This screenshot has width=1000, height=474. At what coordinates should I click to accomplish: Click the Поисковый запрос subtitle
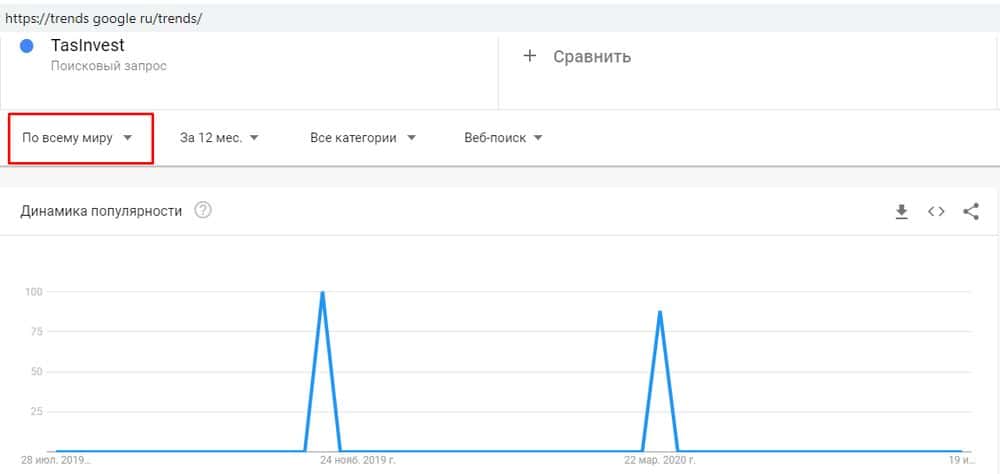point(108,66)
